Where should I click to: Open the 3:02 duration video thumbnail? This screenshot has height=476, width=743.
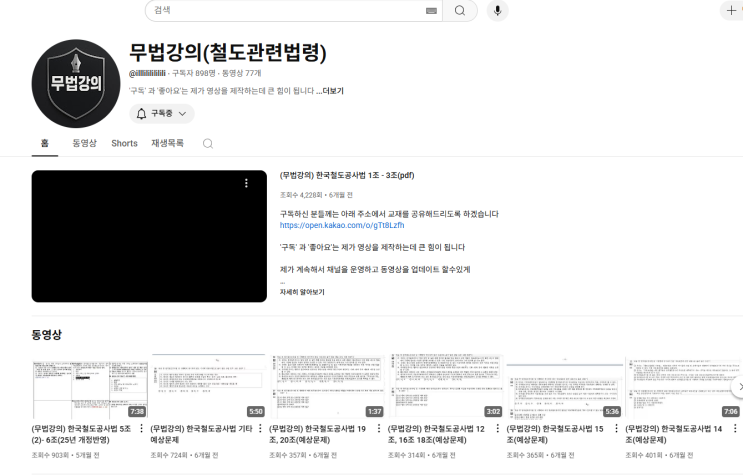[x=445, y=386]
